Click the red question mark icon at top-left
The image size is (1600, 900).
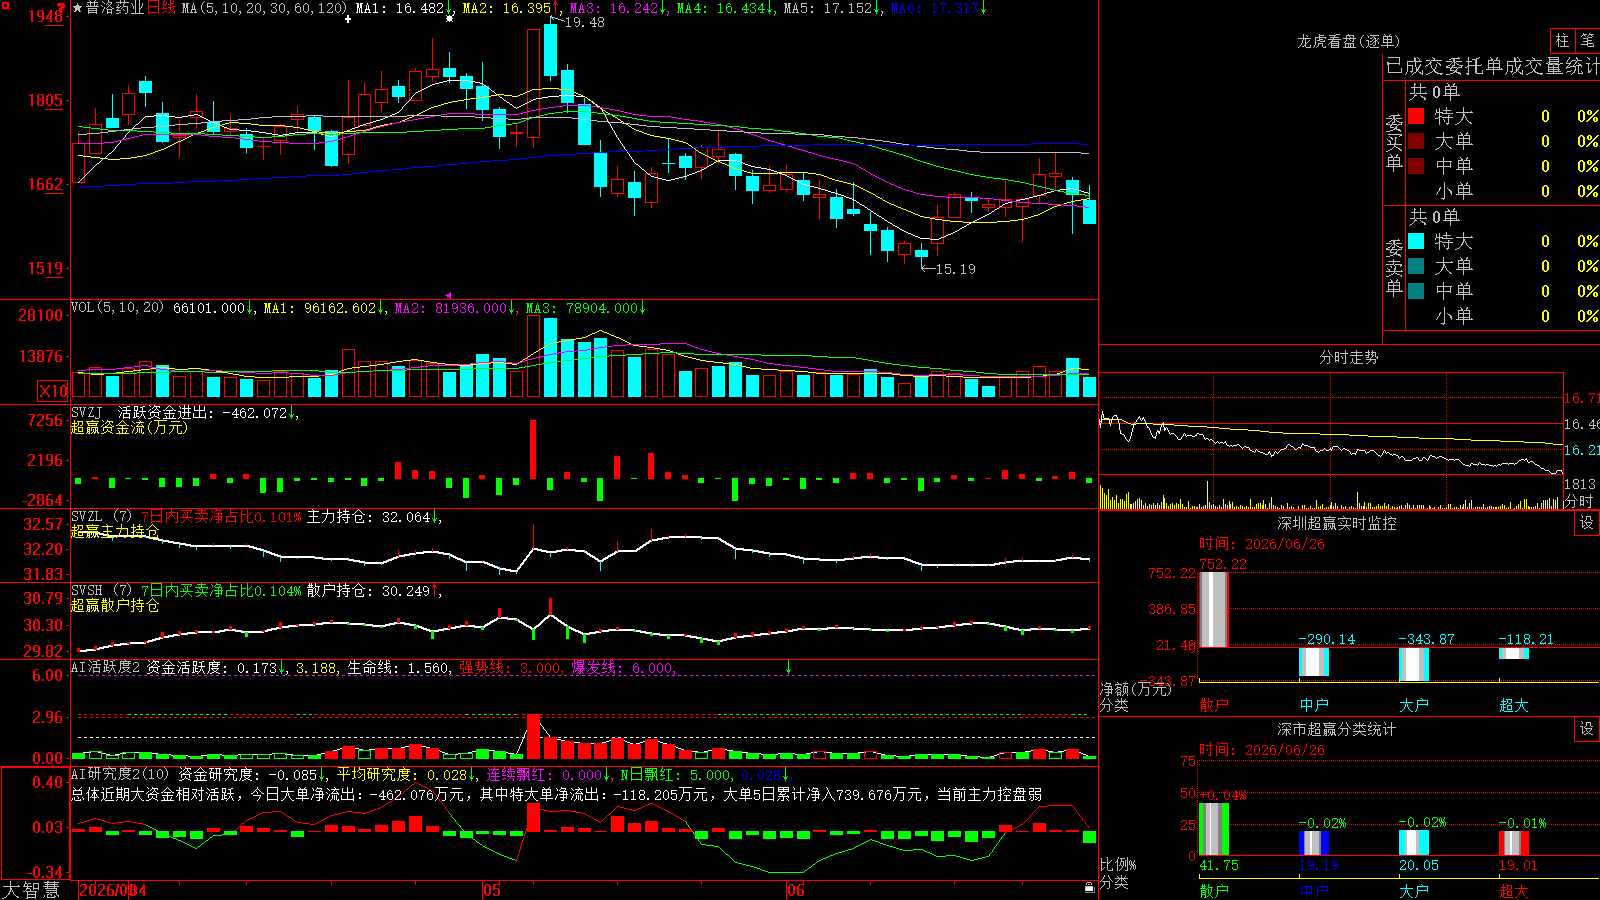pos(61,8)
